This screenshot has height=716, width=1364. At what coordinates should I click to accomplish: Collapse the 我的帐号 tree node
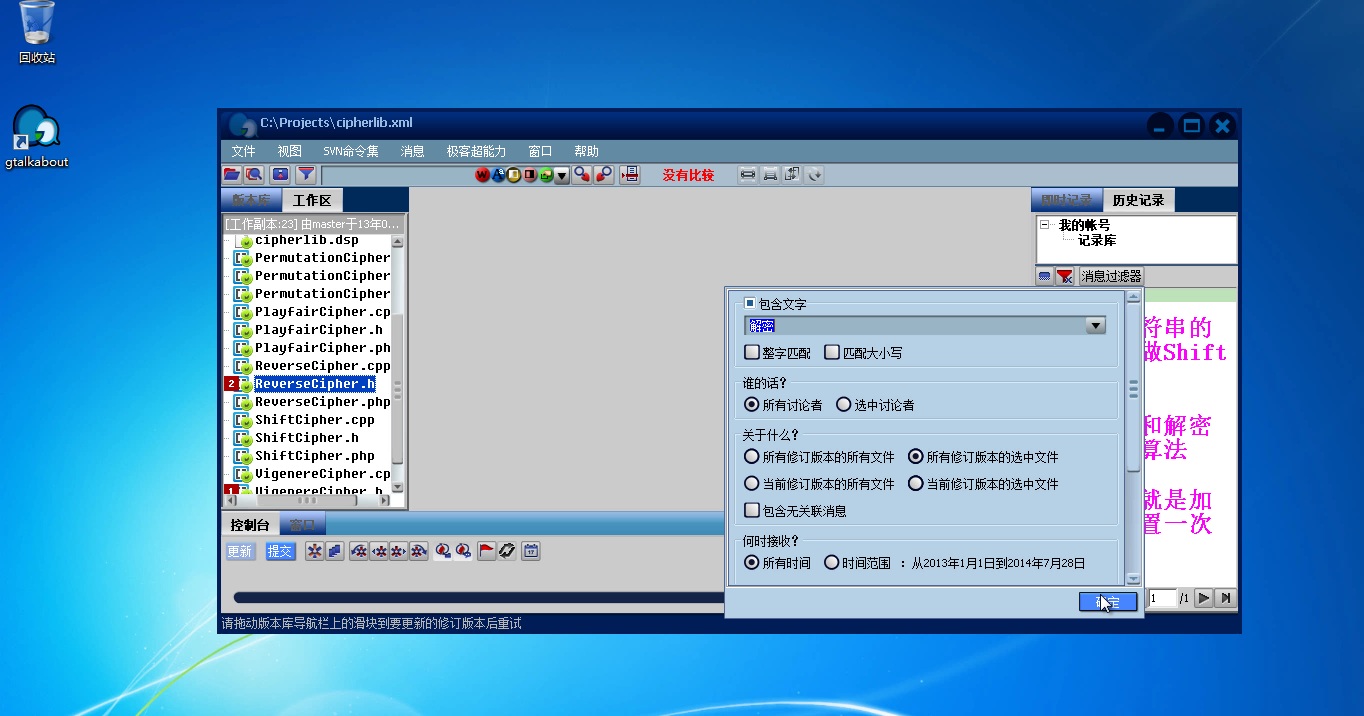(1044, 225)
